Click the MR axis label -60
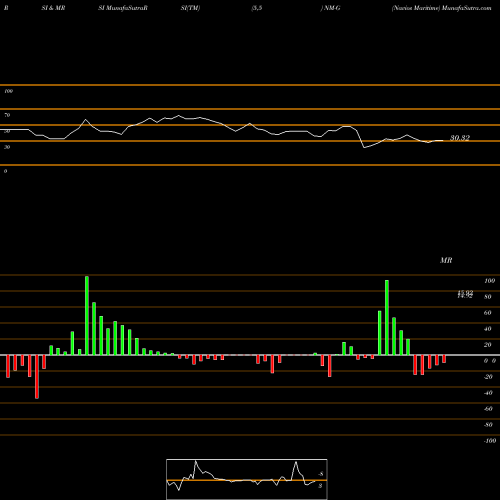 click(x=488, y=409)
